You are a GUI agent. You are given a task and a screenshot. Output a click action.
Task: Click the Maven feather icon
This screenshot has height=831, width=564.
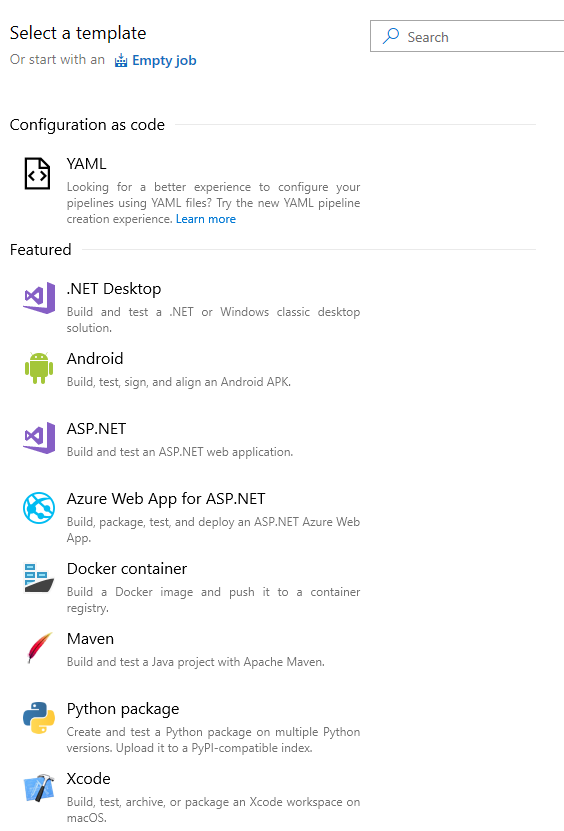coord(40,648)
